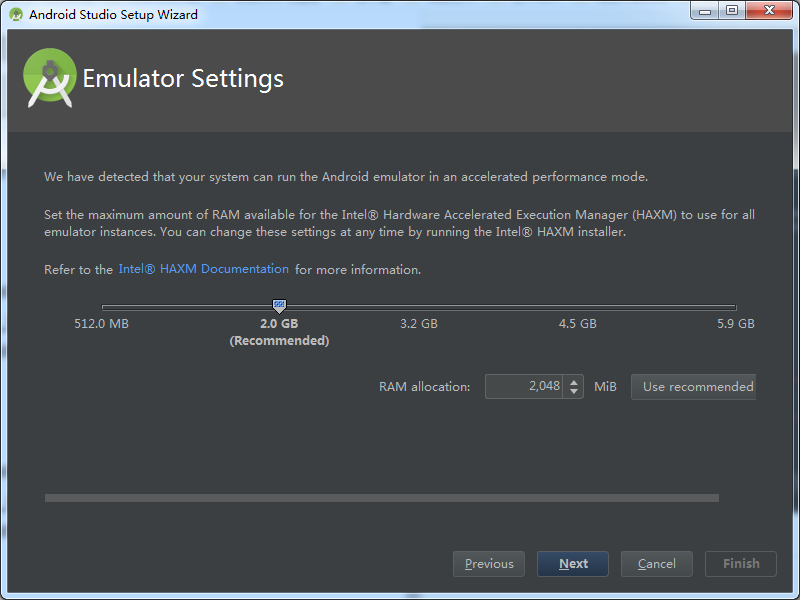
Task: Click the MiB unit label
Action: pos(605,387)
